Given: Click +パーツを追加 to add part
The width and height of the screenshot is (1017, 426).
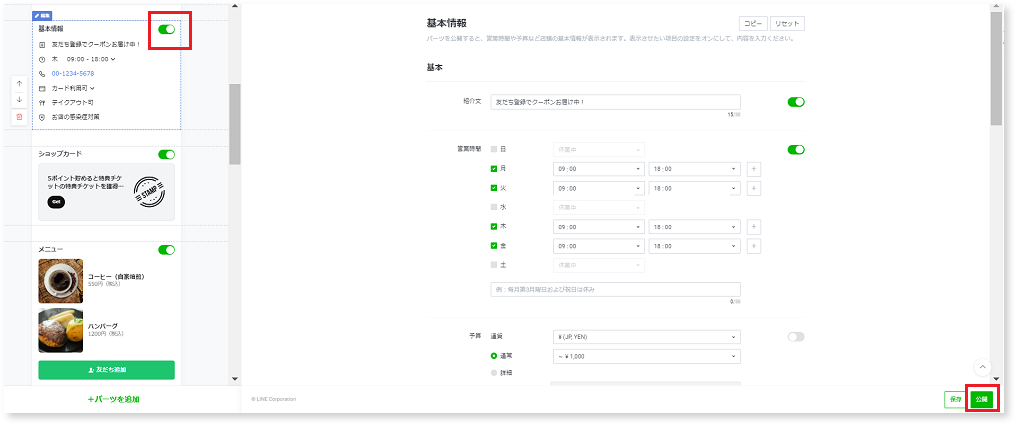Looking at the screenshot, I should [x=113, y=400].
